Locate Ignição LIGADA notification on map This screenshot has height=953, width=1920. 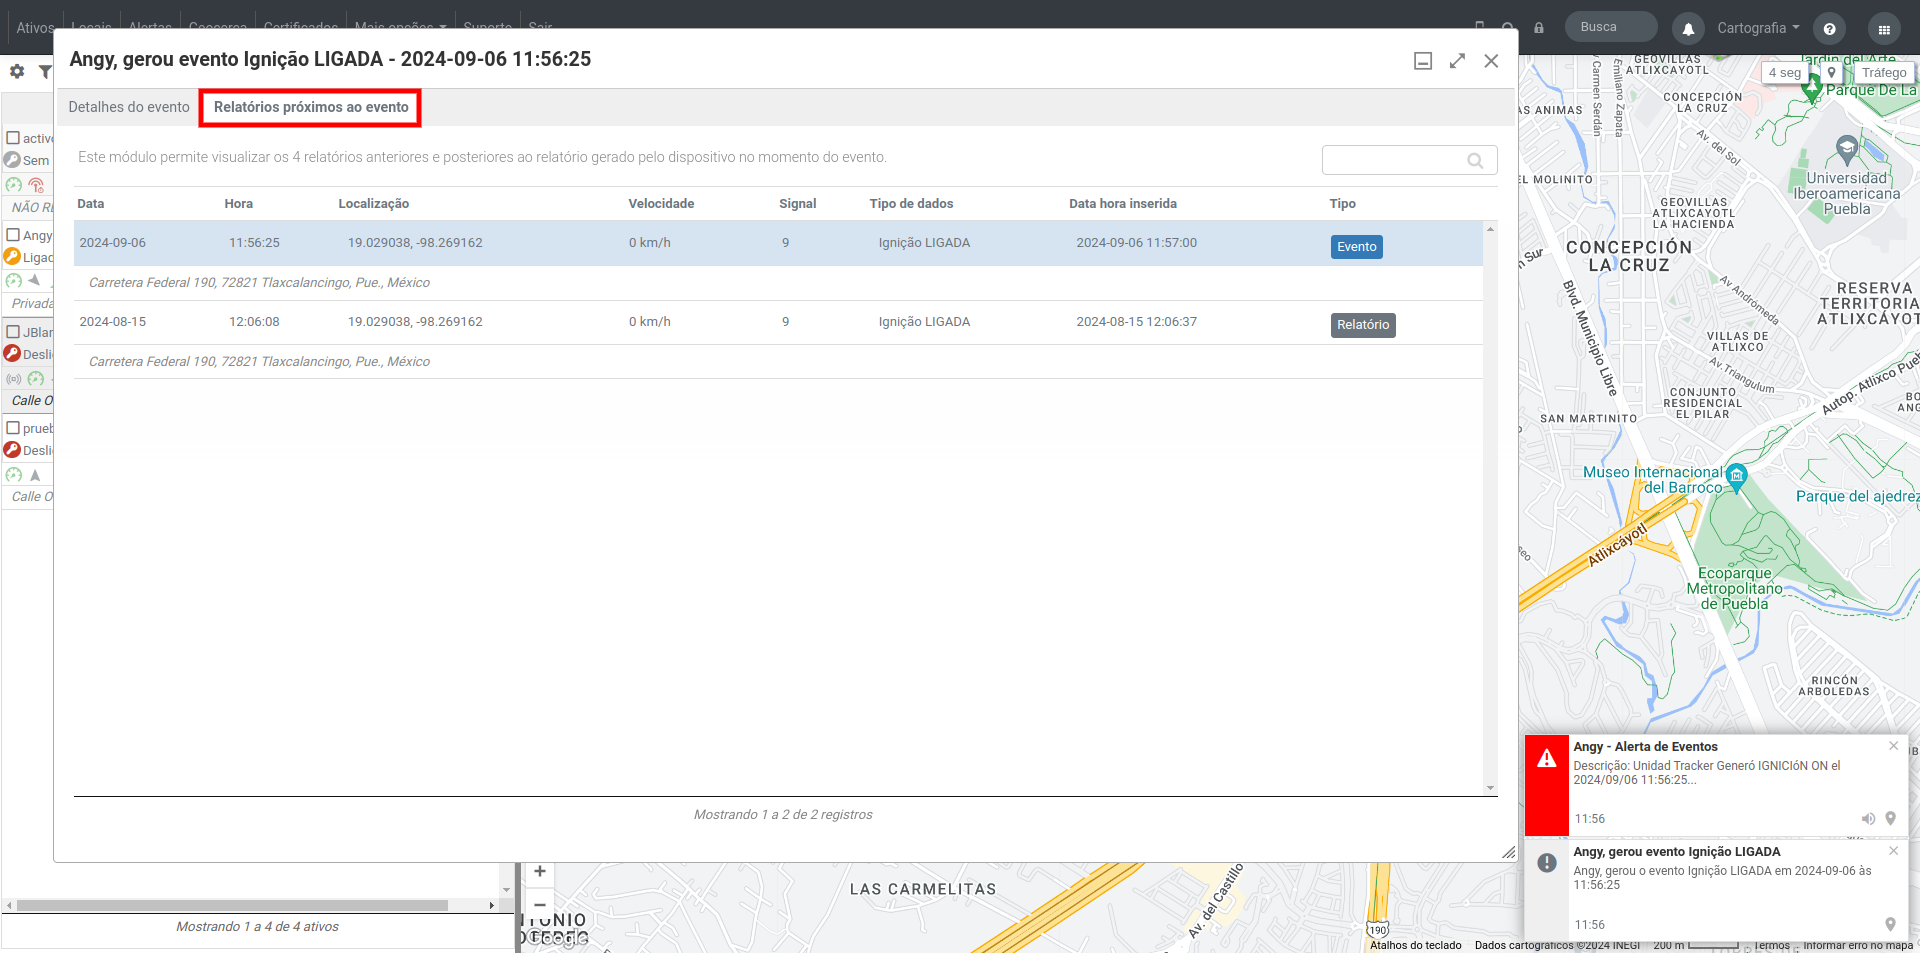click(1890, 924)
